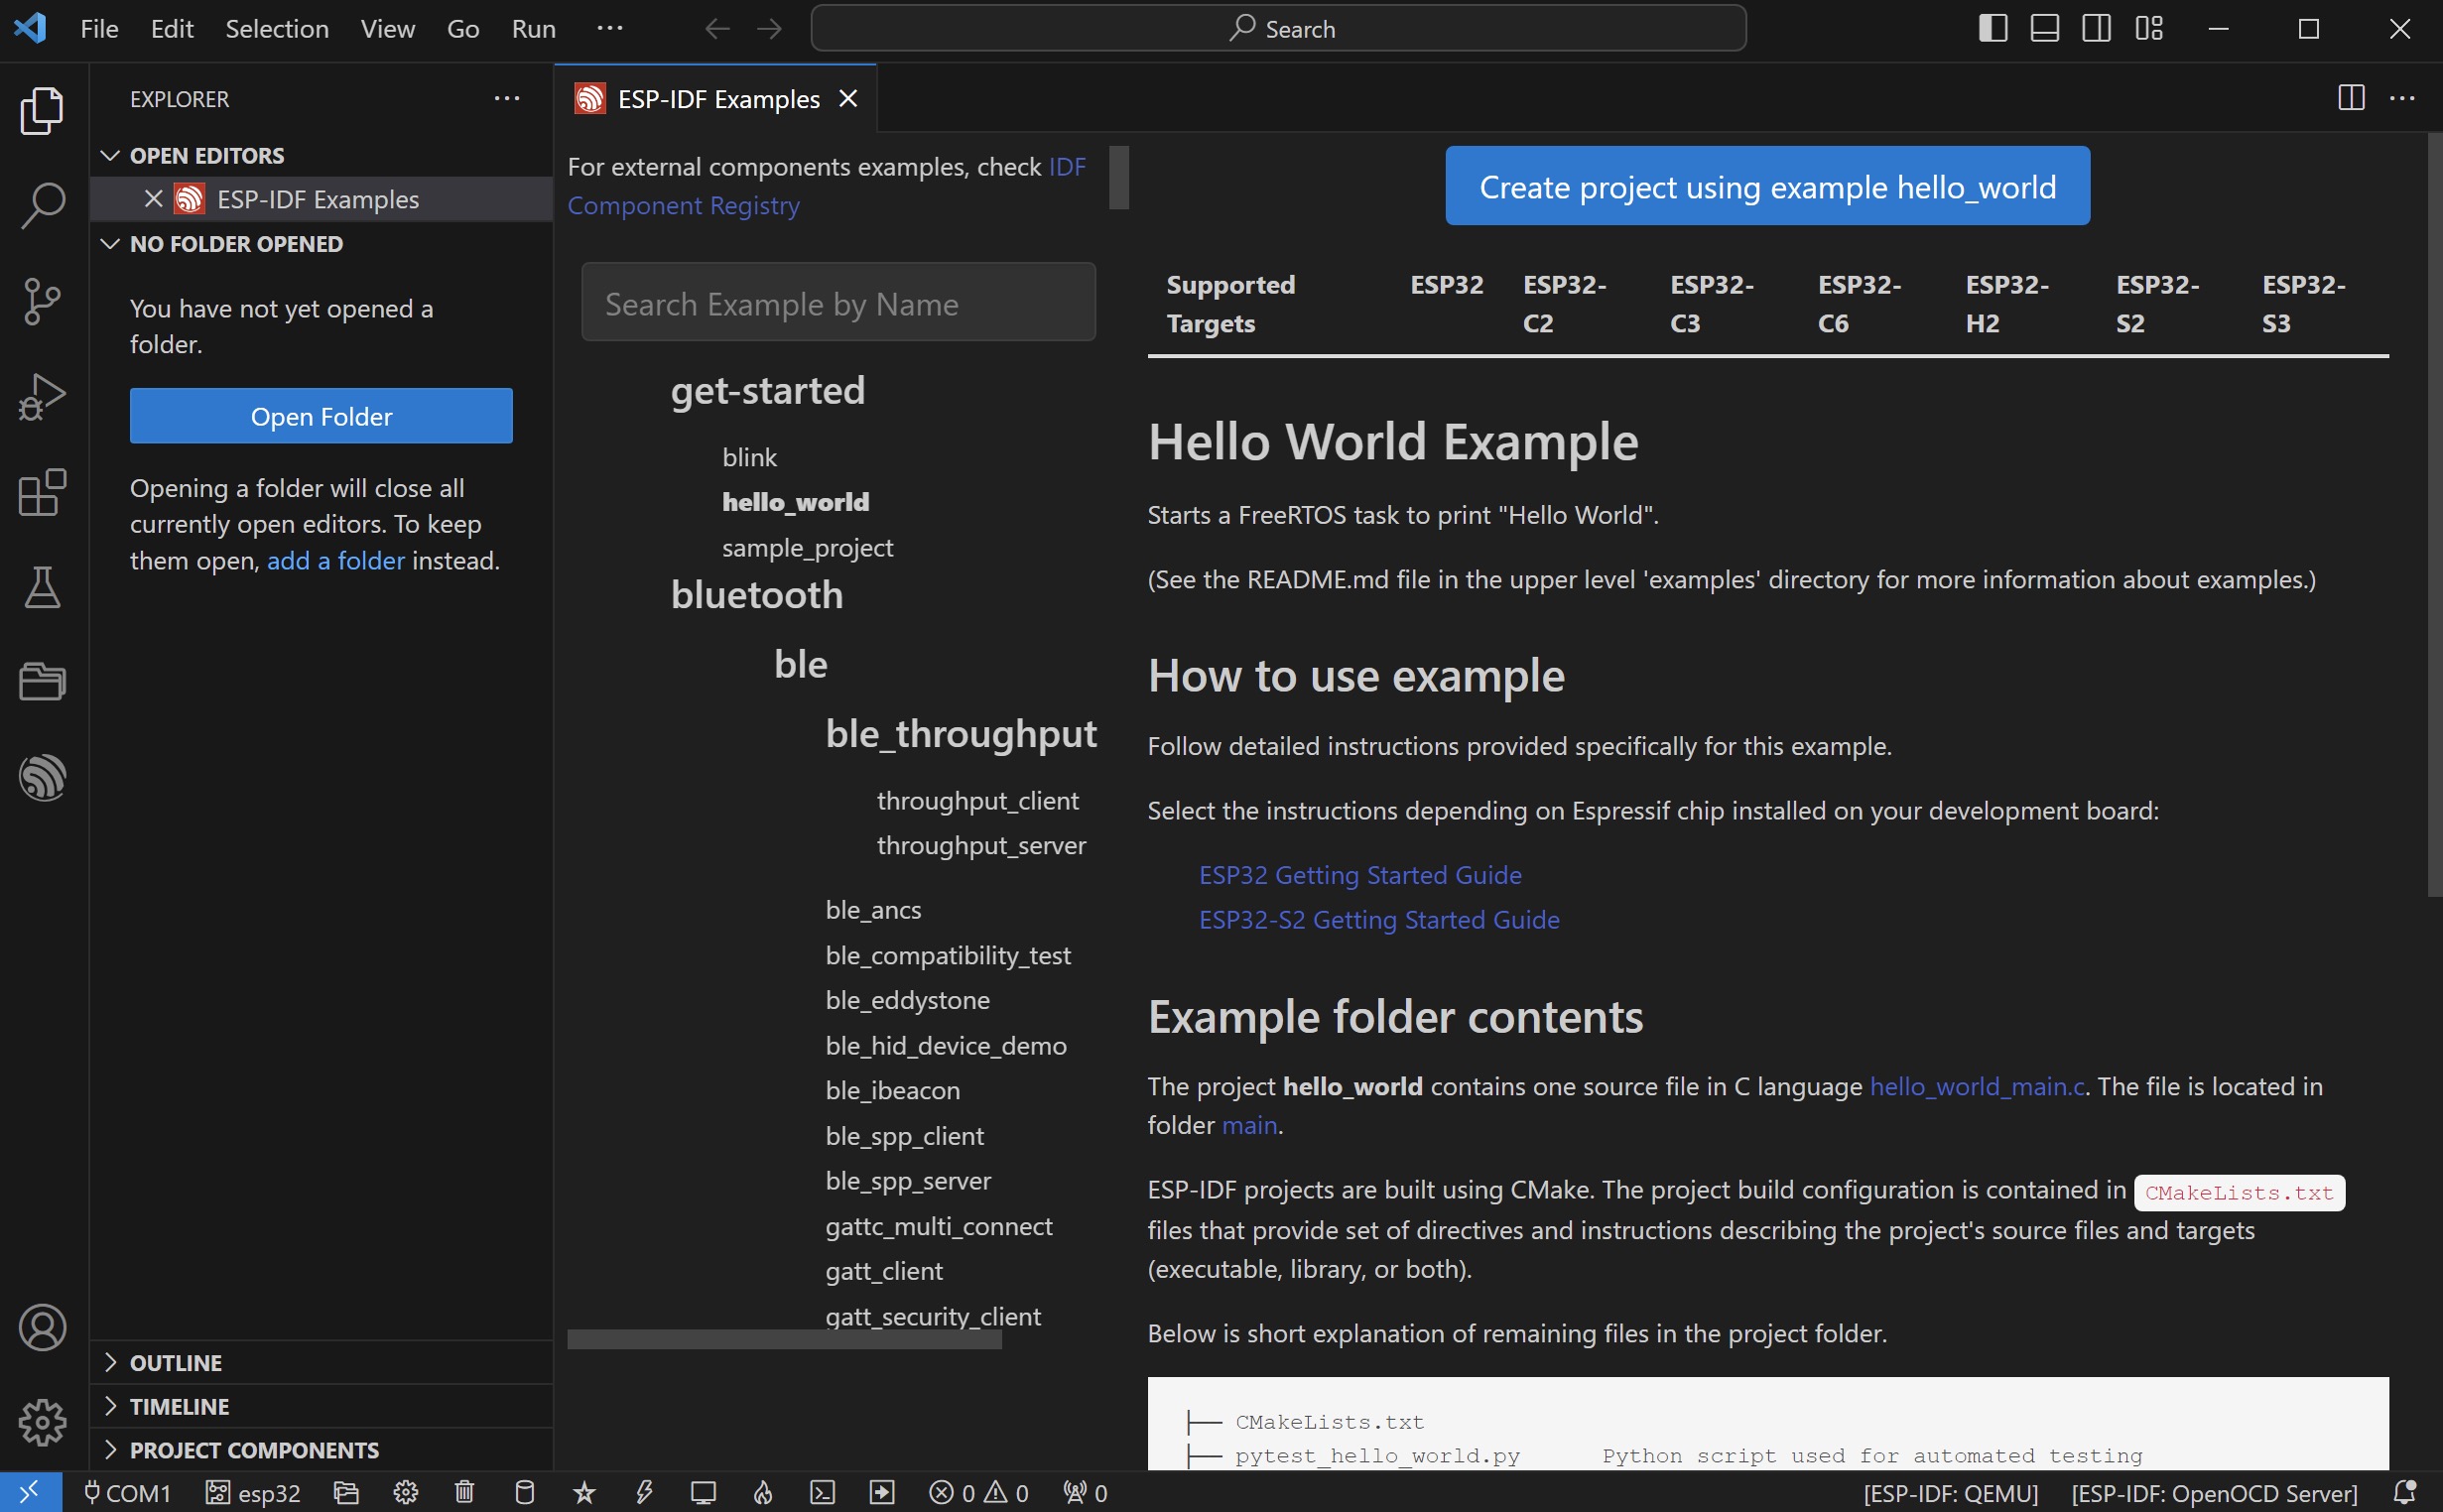Select the Remote Explorer sidebar icon
The width and height of the screenshot is (2443, 1512).
[42, 681]
